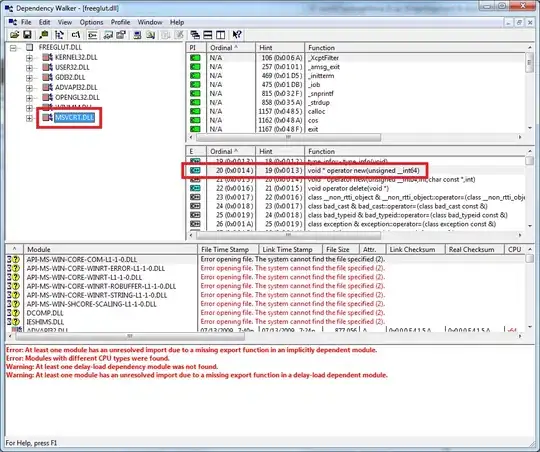Click warning icon beside DCOMP.DLL module

point(13,313)
